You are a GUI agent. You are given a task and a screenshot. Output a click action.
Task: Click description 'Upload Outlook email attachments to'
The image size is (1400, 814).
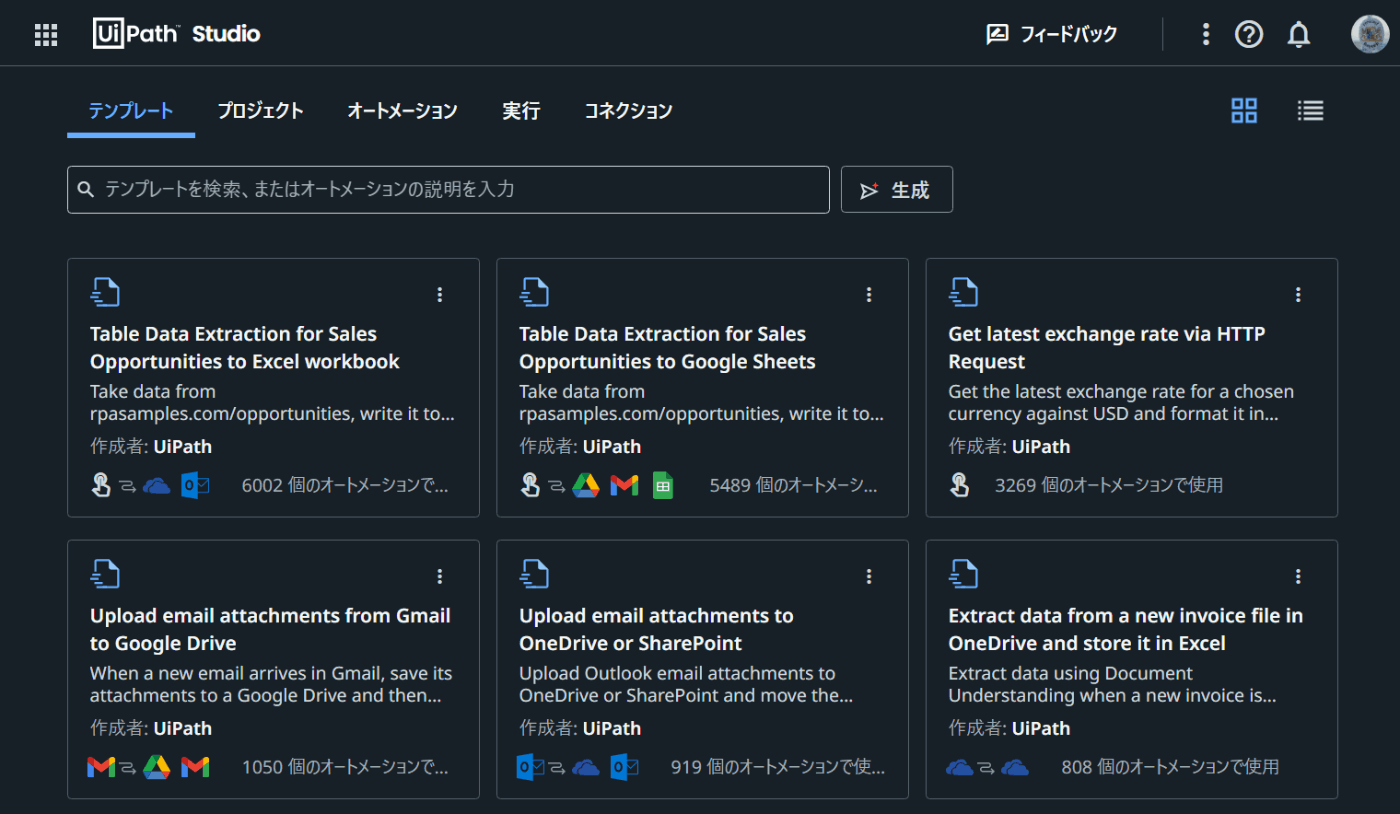[x=686, y=685]
